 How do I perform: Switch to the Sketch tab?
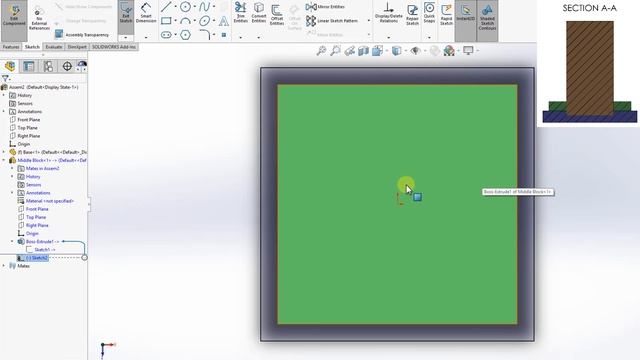[x=32, y=47]
